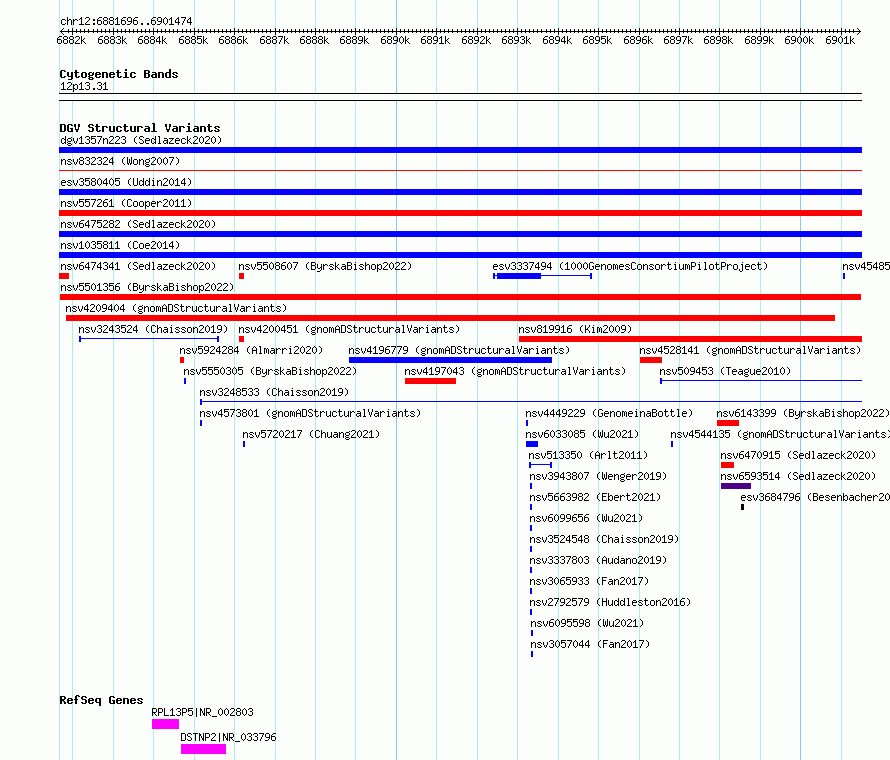Click the red bar under nsv4209404
This screenshot has width=890, height=760.
pyautogui.click(x=450, y=318)
